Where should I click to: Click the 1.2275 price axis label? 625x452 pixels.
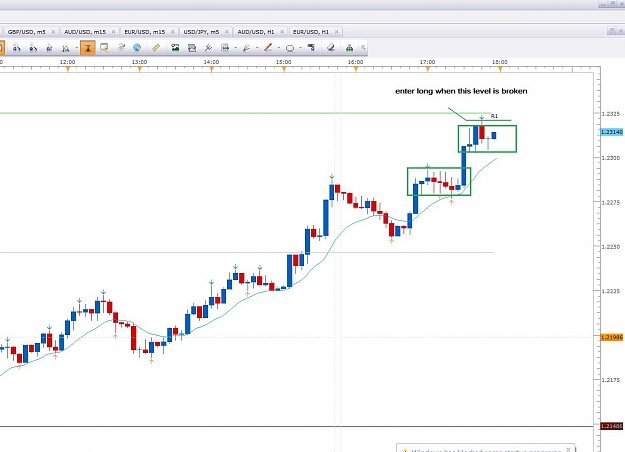coord(611,202)
